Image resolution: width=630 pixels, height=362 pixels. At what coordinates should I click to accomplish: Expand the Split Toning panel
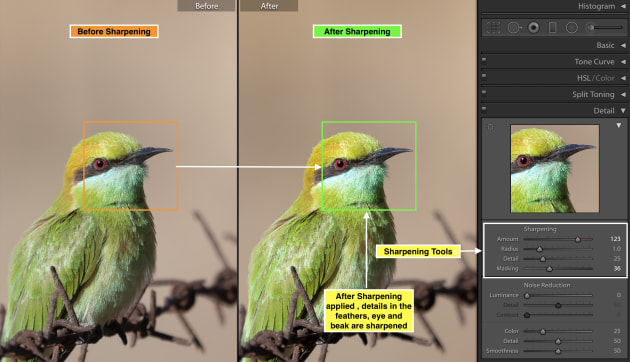[x=623, y=94]
